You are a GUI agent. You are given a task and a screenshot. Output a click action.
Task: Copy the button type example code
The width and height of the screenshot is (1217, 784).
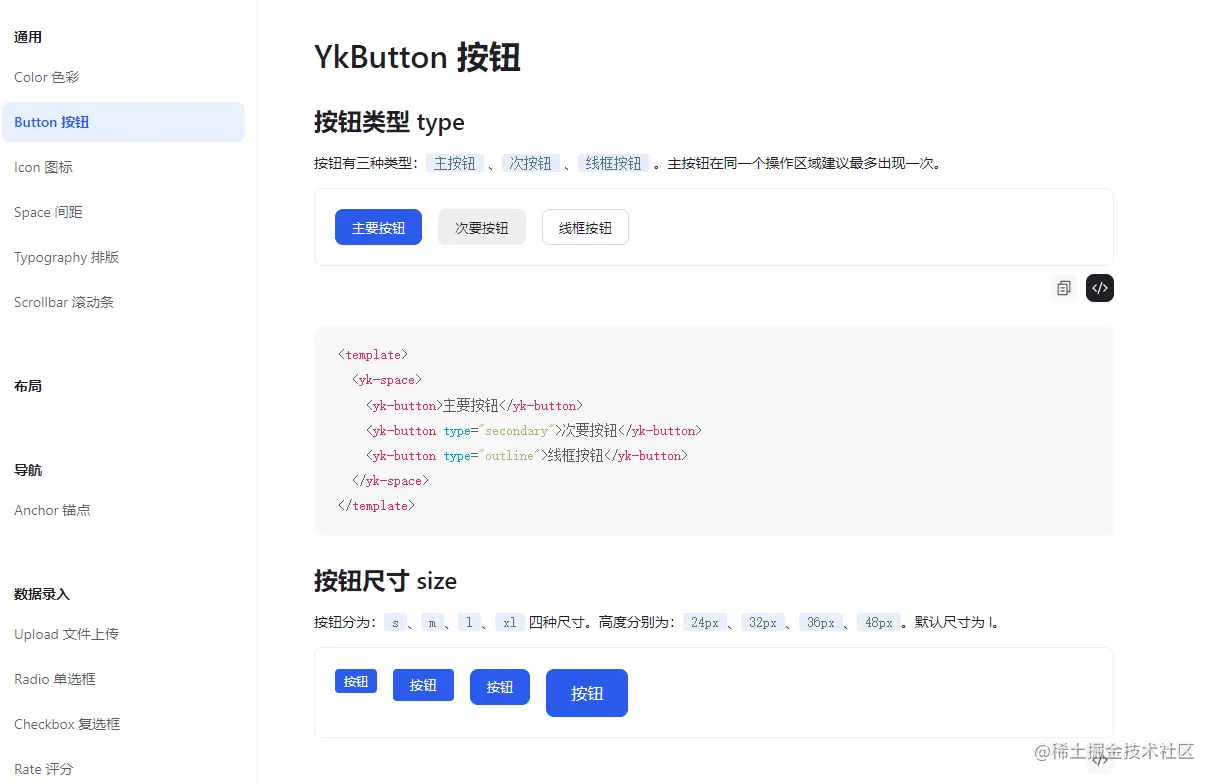pyautogui.click(x=1064, y=288)
